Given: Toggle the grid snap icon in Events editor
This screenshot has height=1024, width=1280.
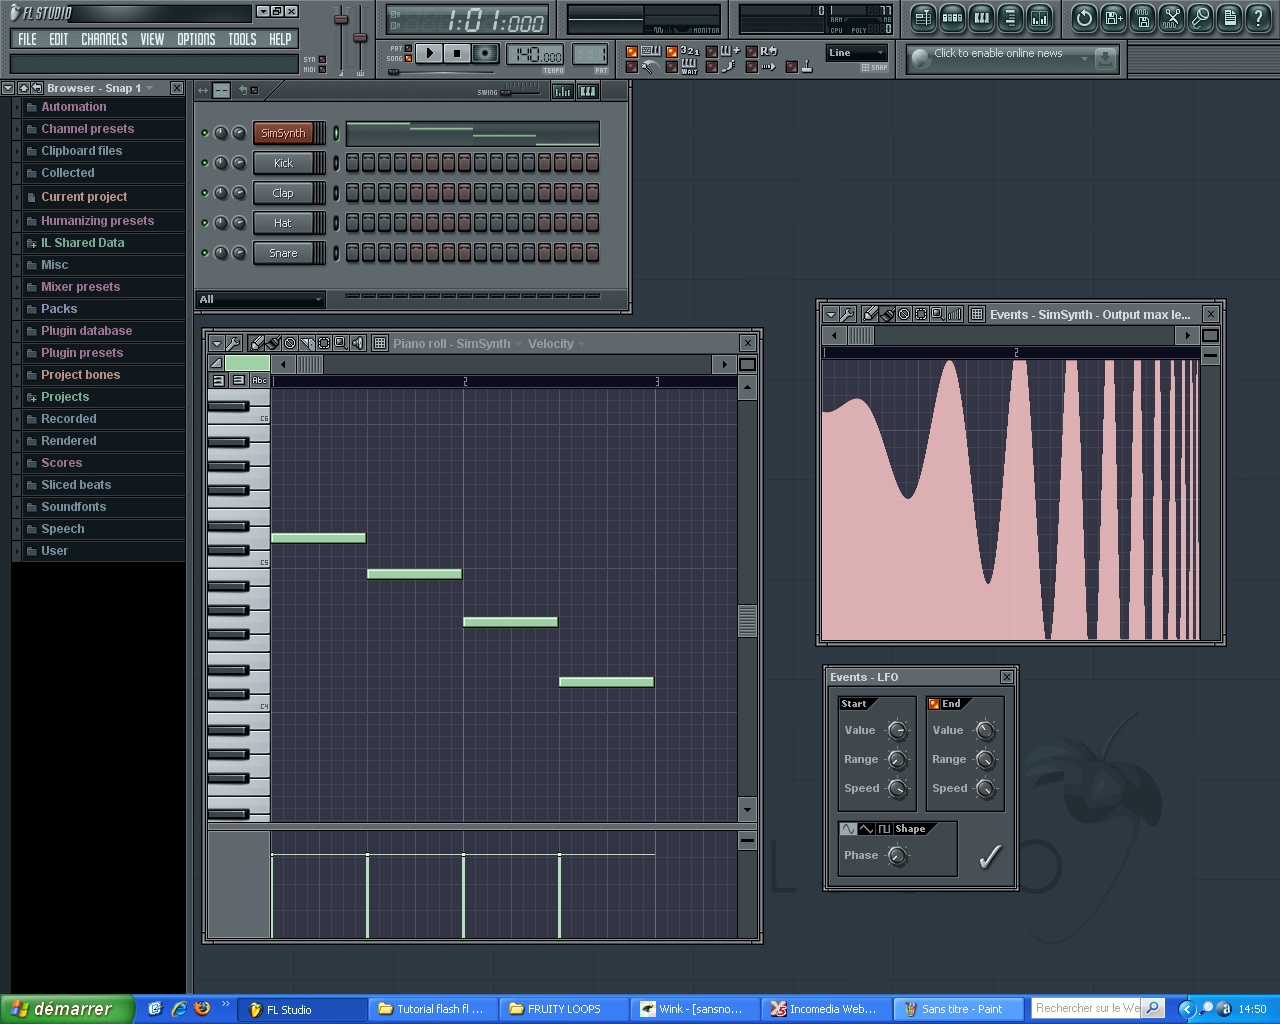Looking at the screenshot, I should point(977,314).
